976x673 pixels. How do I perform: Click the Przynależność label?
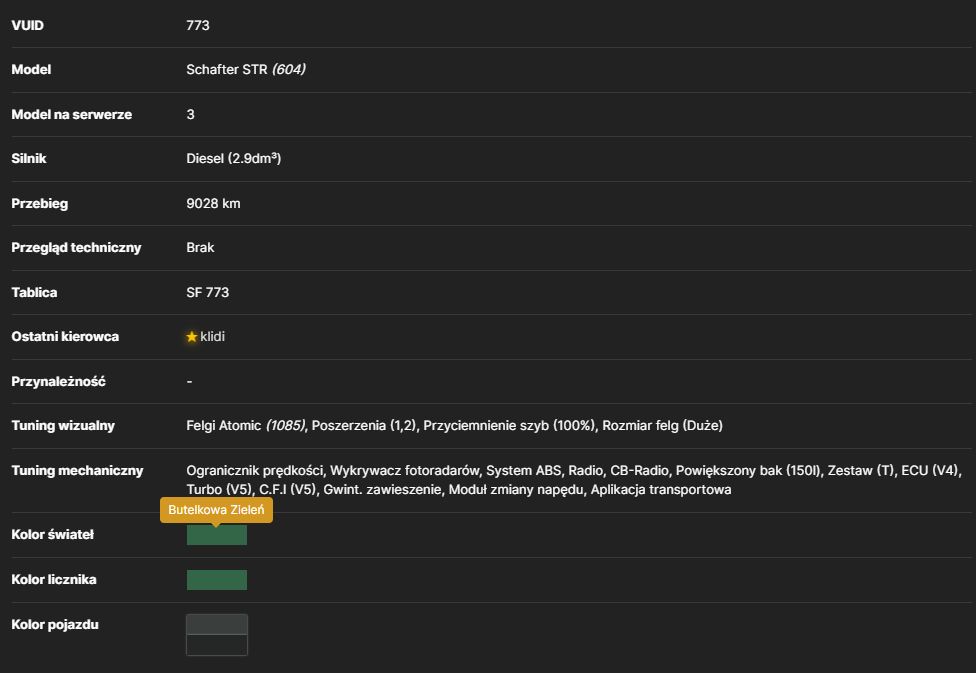point(59,382)
